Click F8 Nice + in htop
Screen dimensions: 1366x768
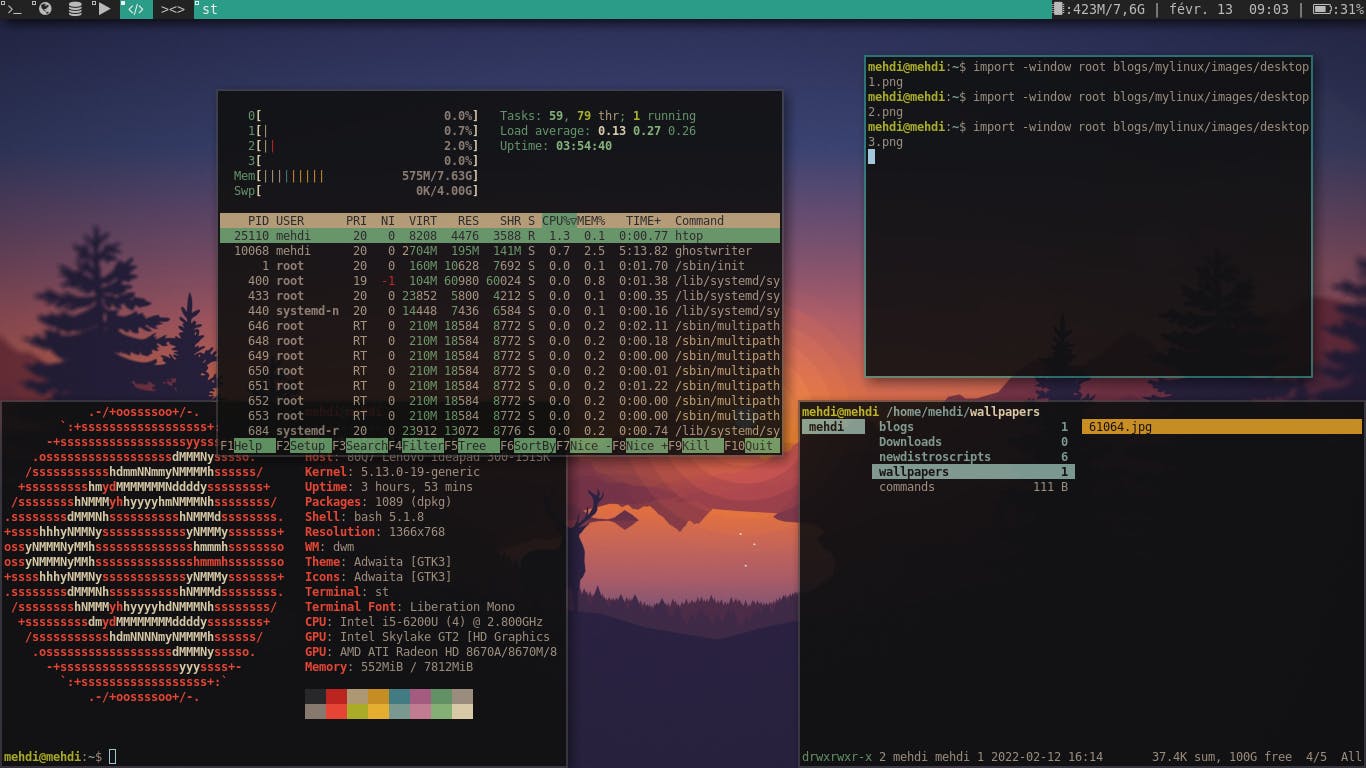(x=640, y=446)
